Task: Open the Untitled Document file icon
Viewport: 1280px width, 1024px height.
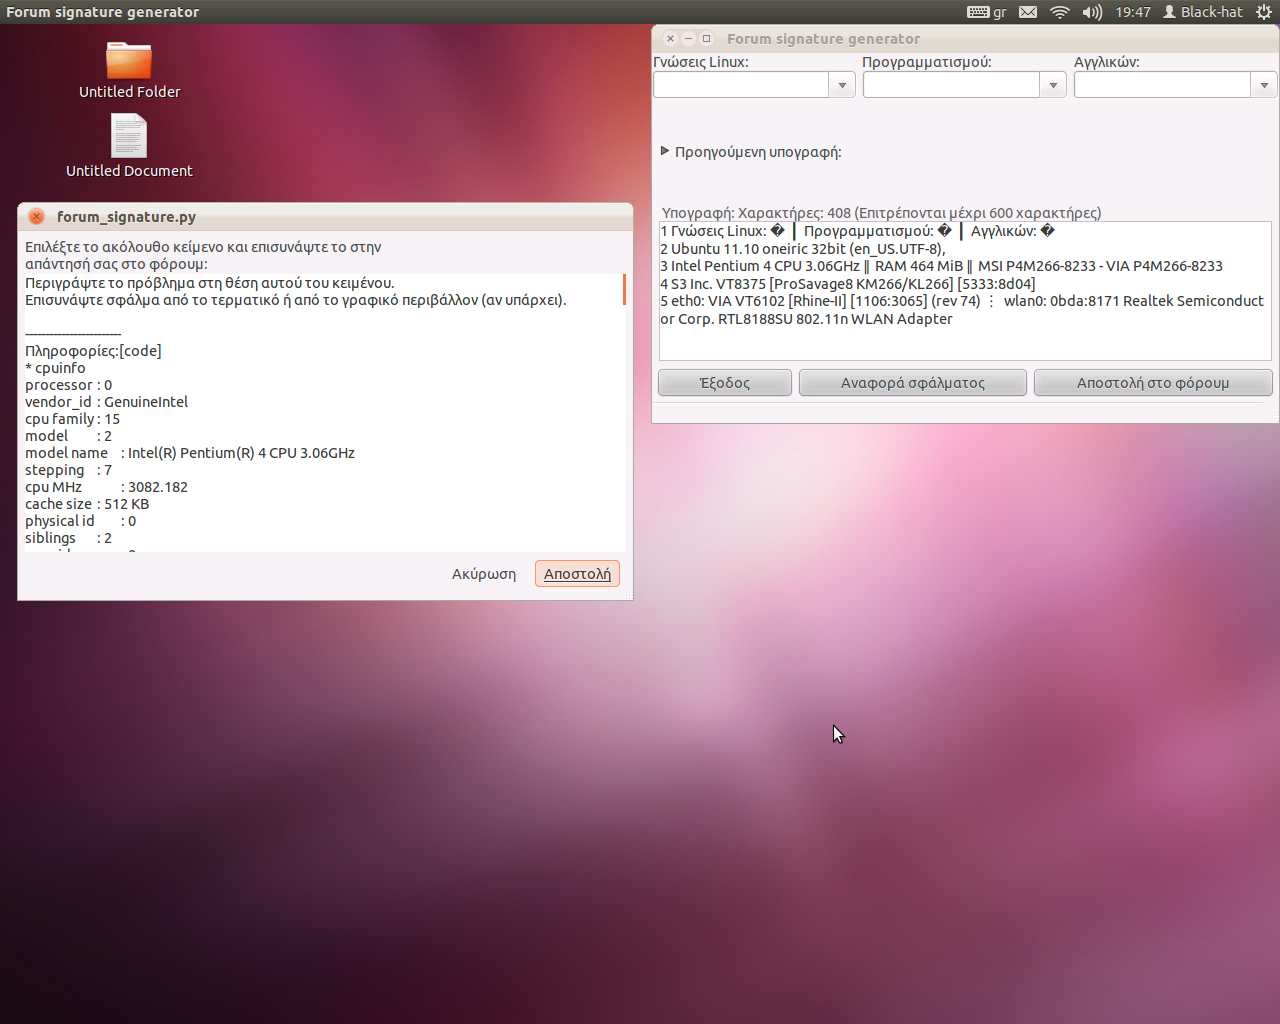Action: pos(129,137)
